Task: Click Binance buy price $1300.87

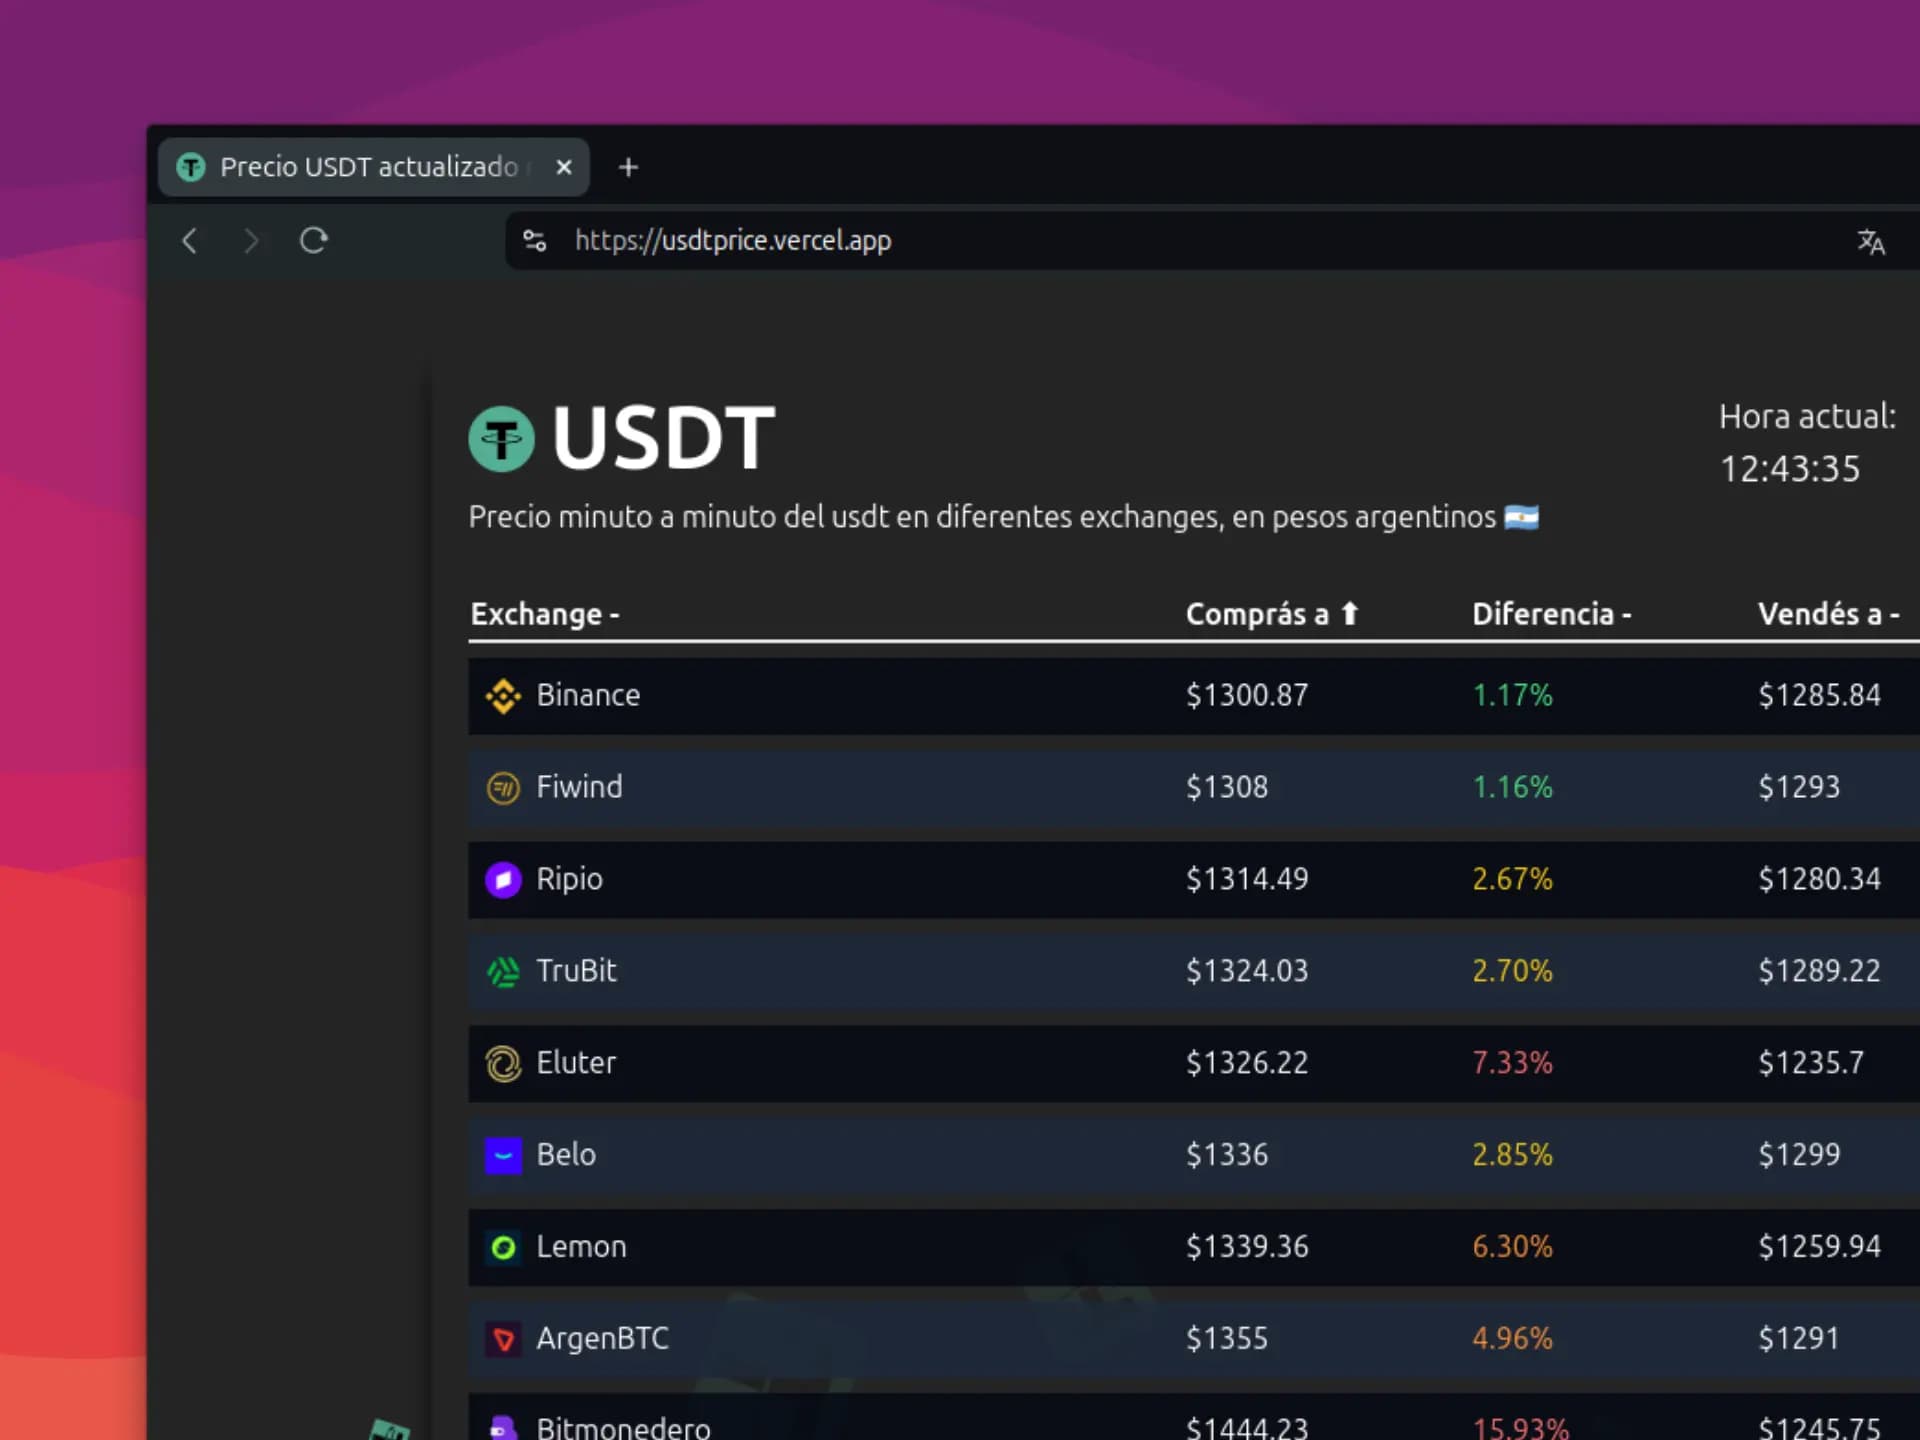Action: (1247, 695)
